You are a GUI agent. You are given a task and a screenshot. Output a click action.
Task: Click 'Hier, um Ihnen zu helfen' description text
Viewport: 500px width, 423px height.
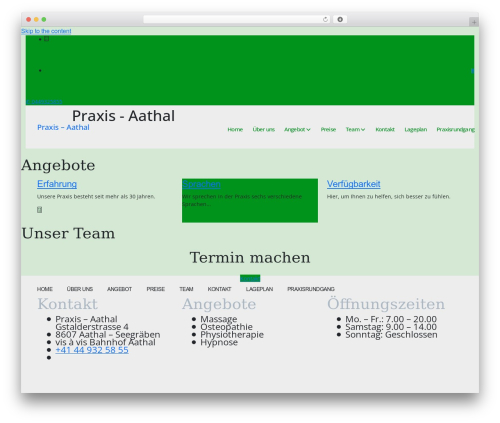(x=388, y=197)
